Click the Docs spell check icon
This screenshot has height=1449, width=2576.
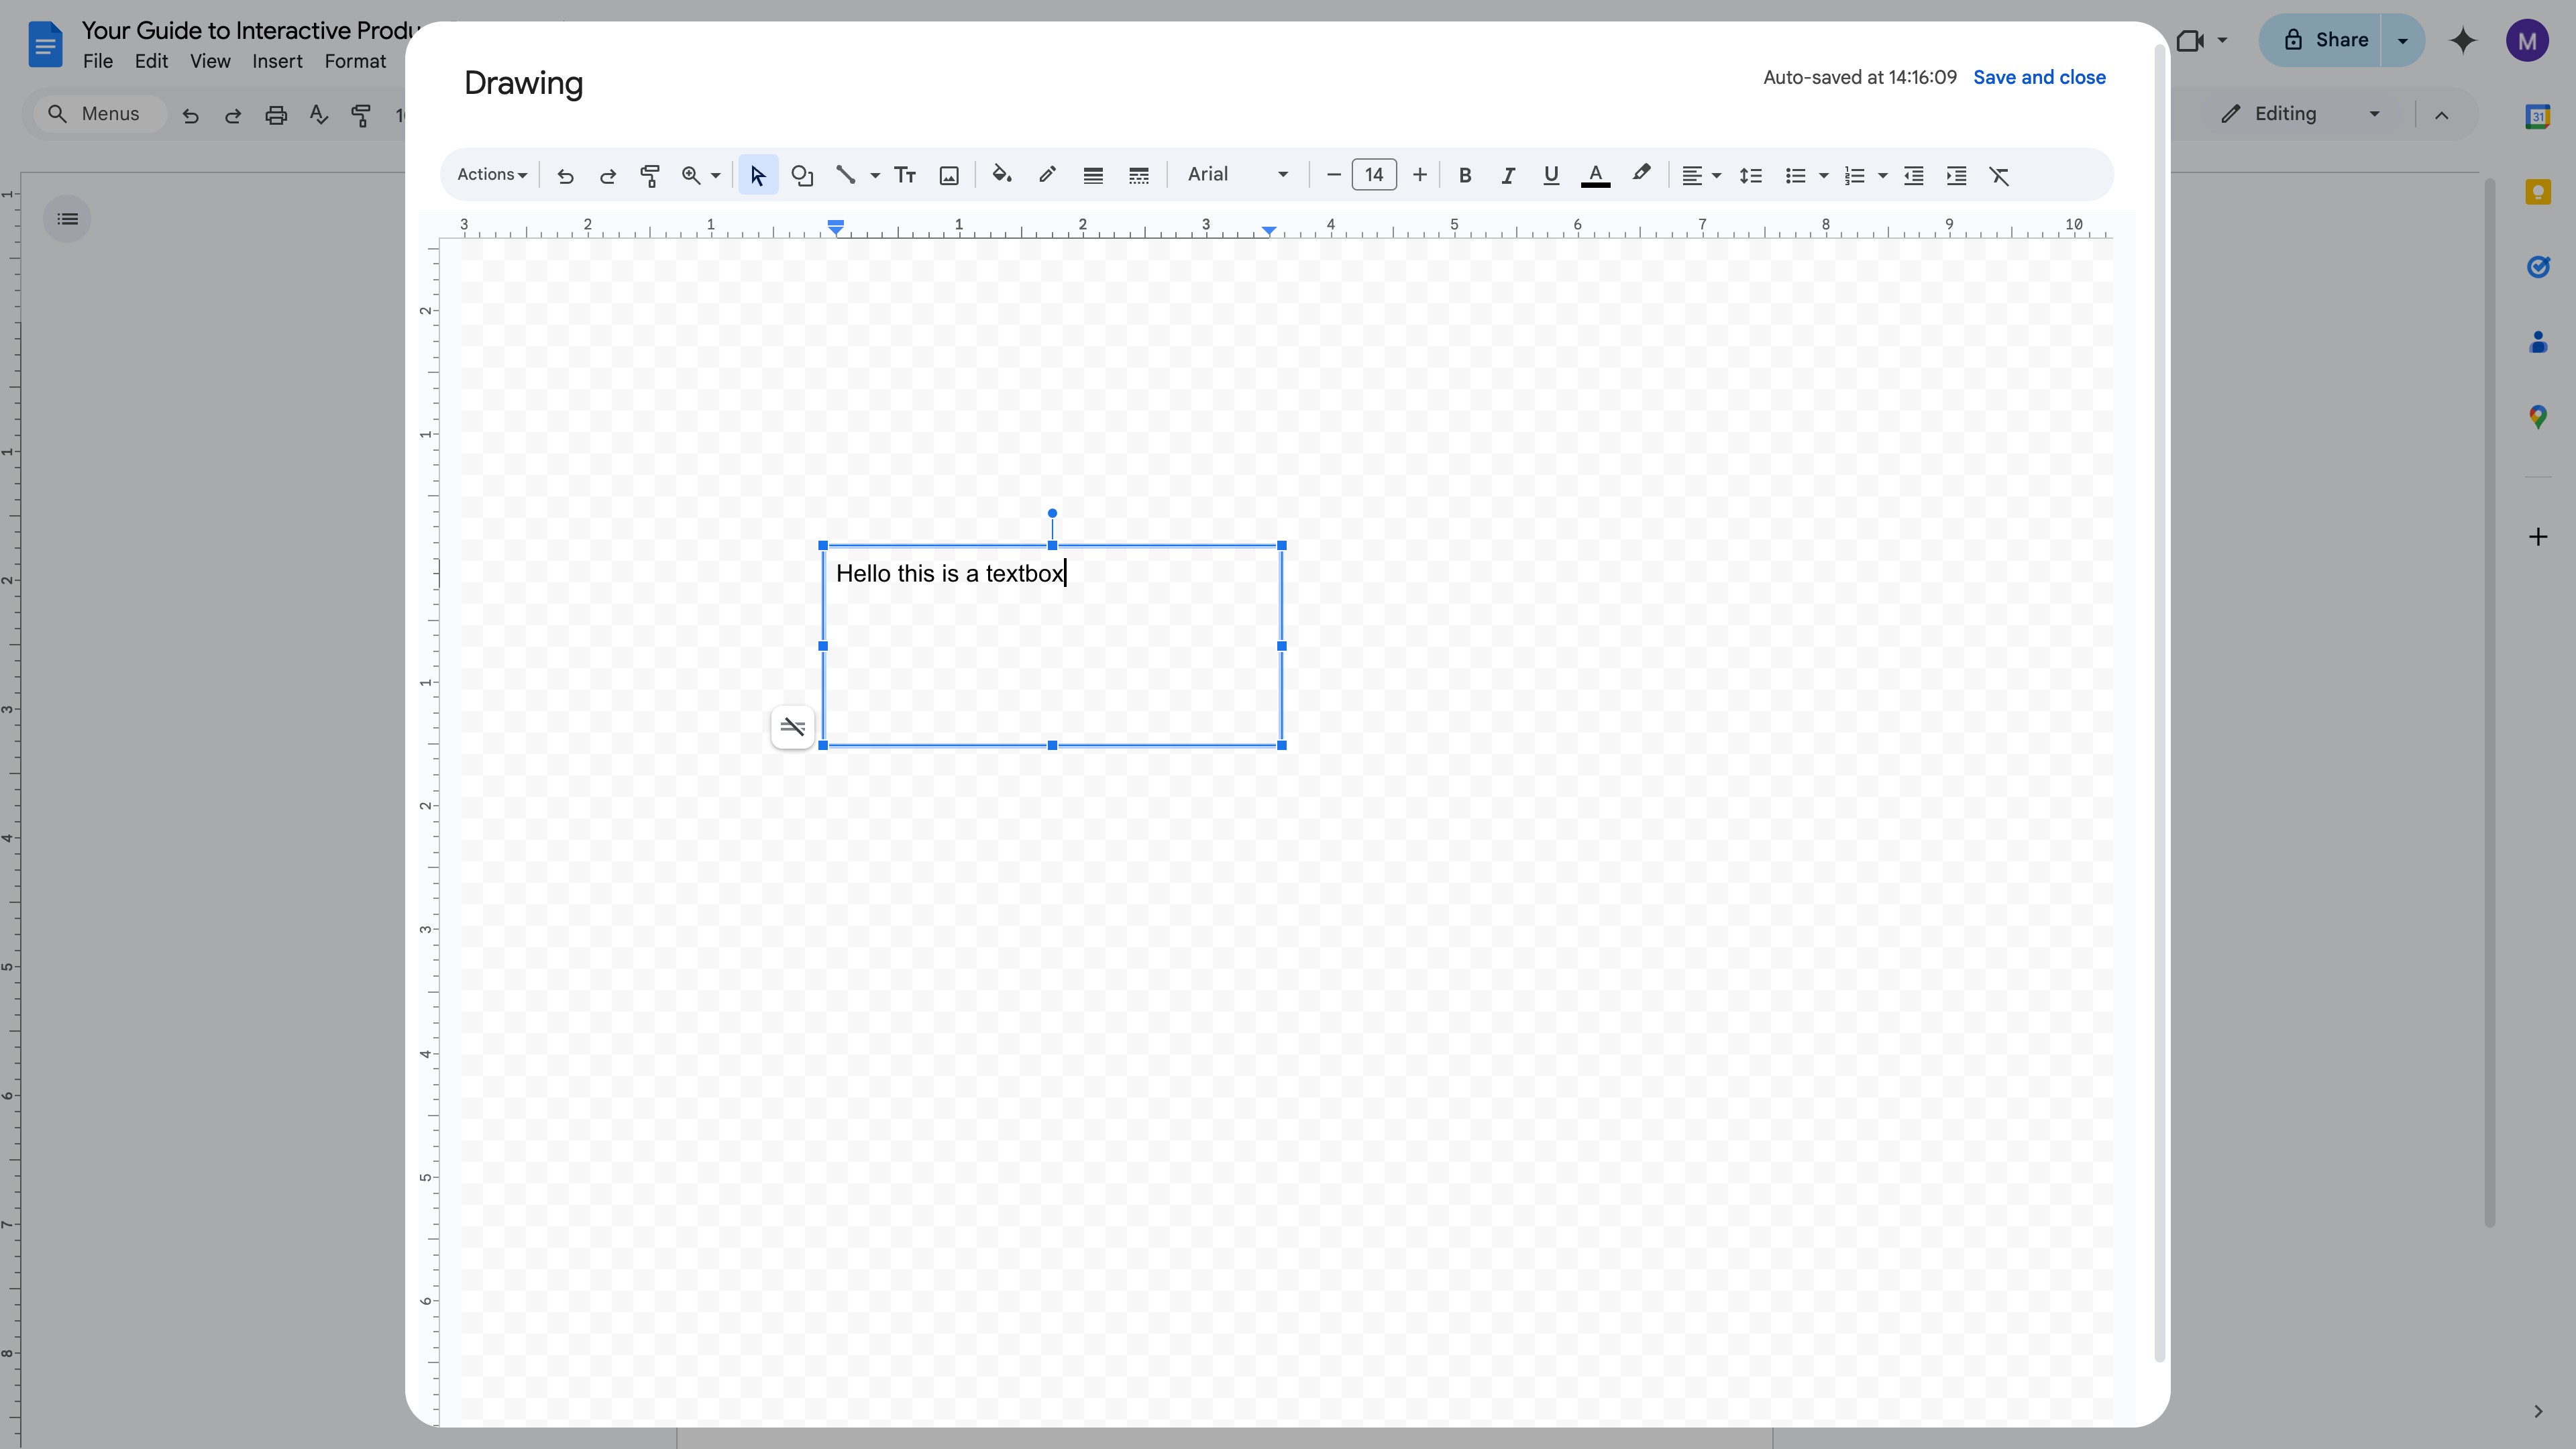(319, 115)
